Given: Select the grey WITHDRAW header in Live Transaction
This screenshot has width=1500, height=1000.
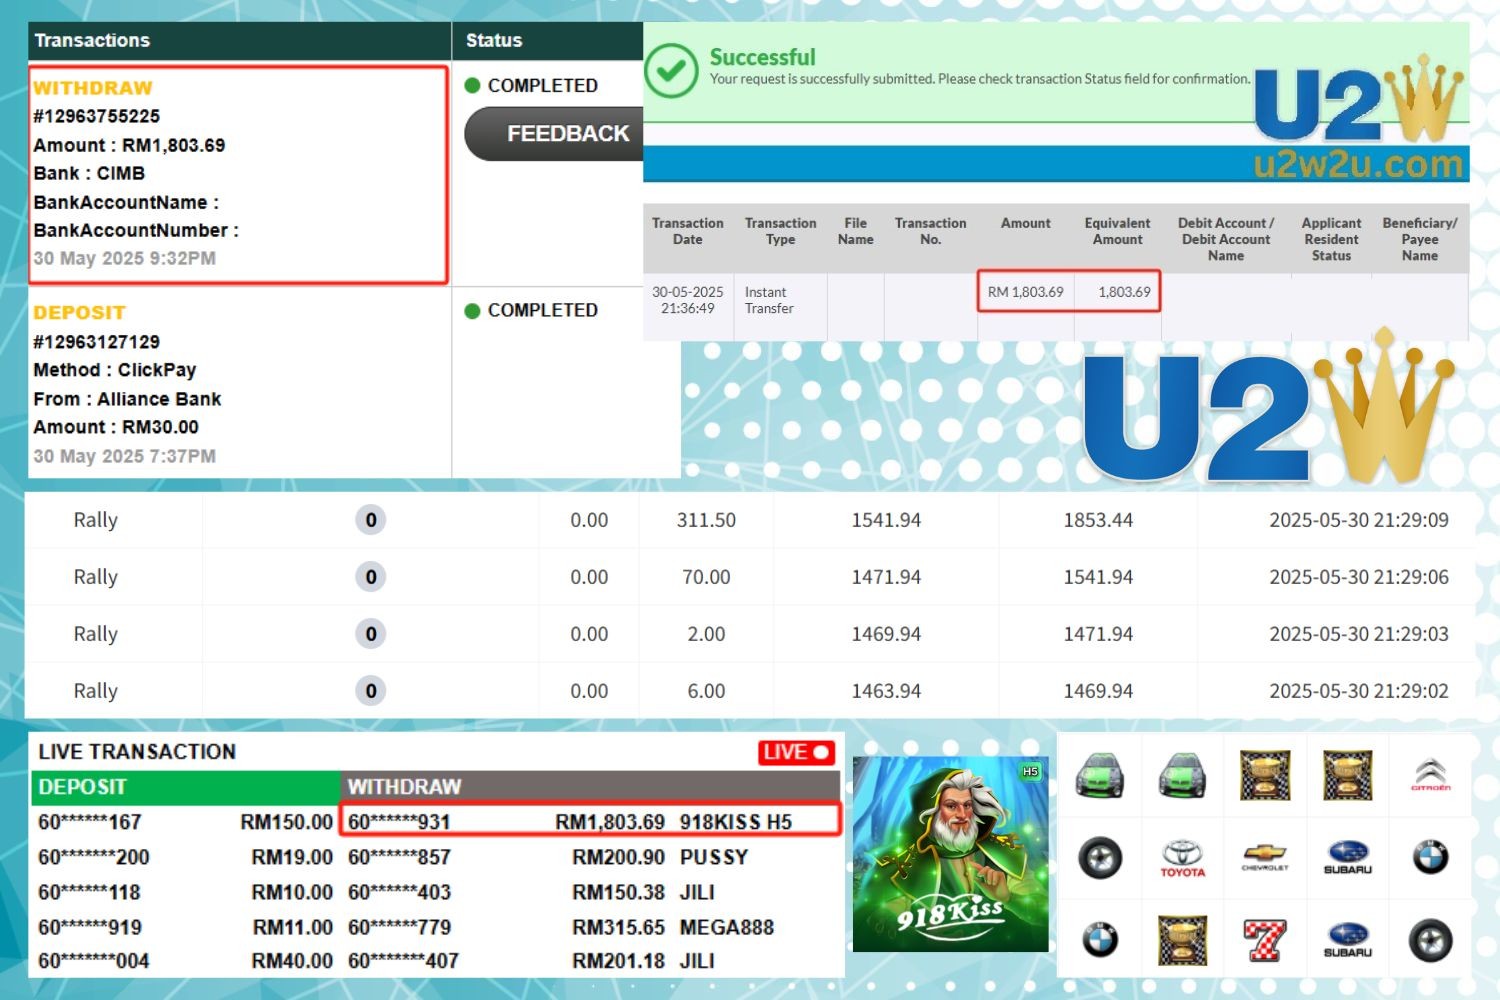Looking at the screenshot, I should [591, 787].
